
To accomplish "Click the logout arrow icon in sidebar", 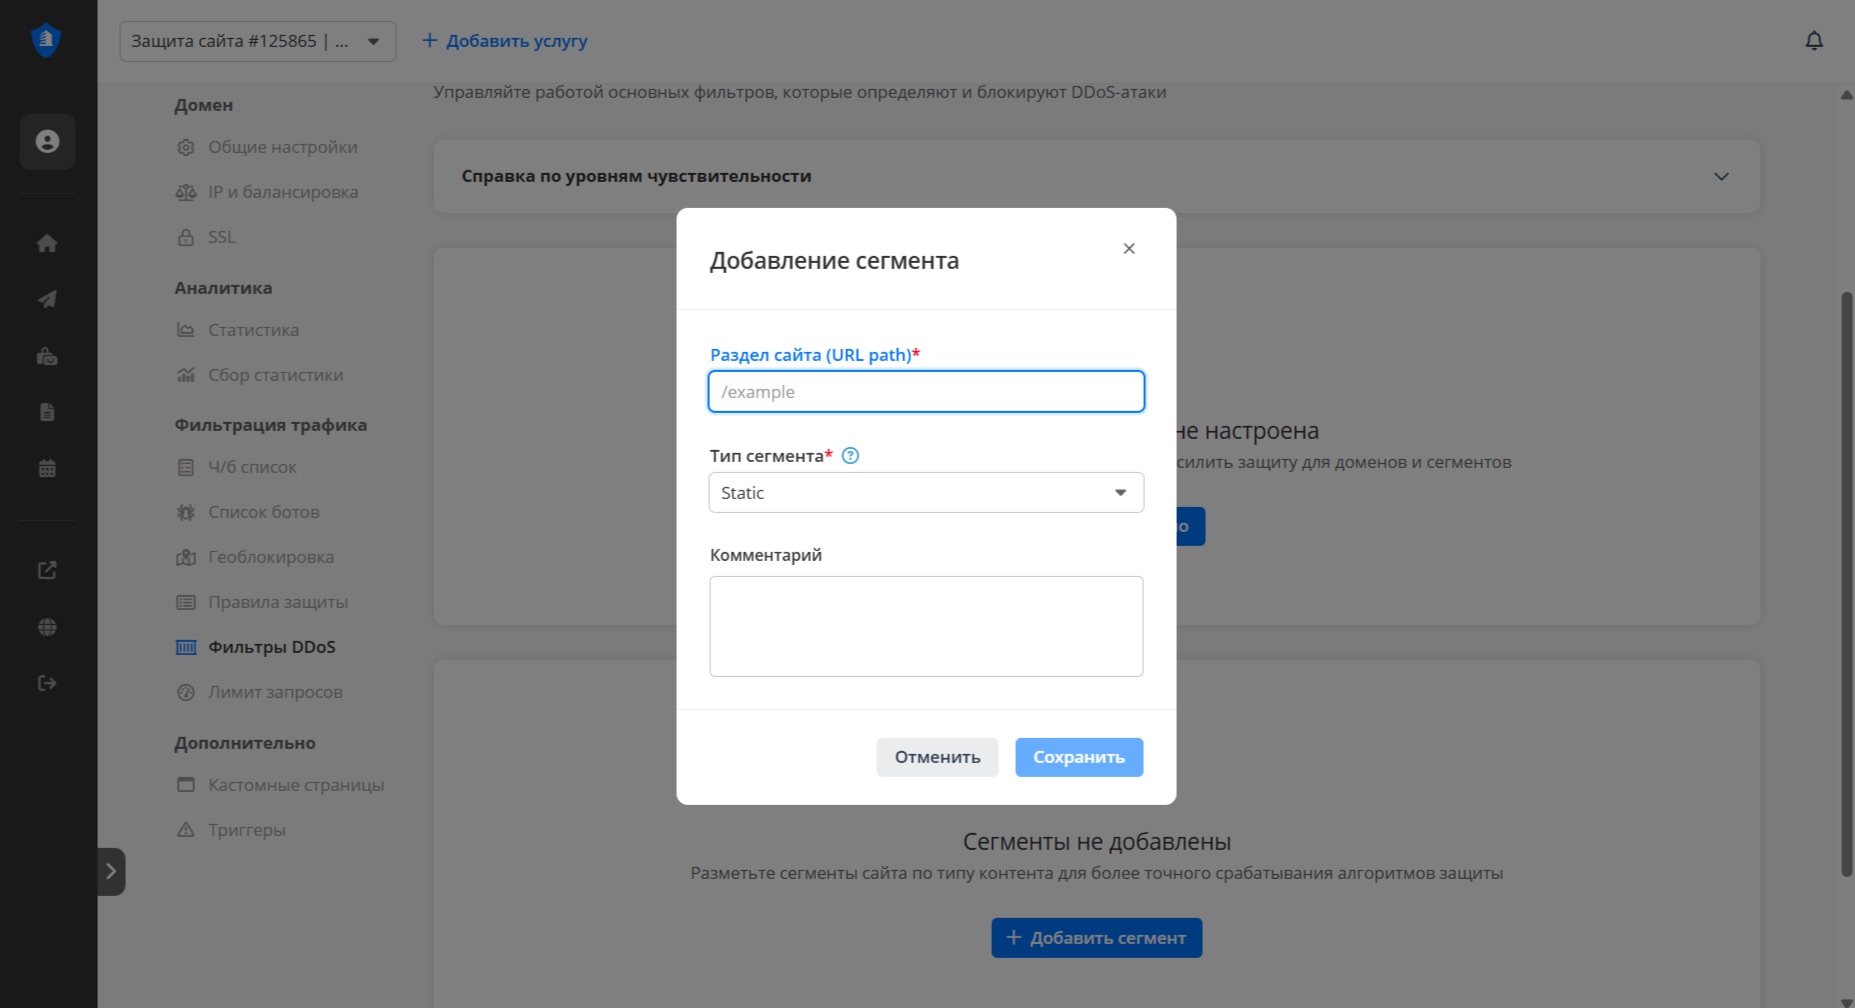I will pos(47,683).
